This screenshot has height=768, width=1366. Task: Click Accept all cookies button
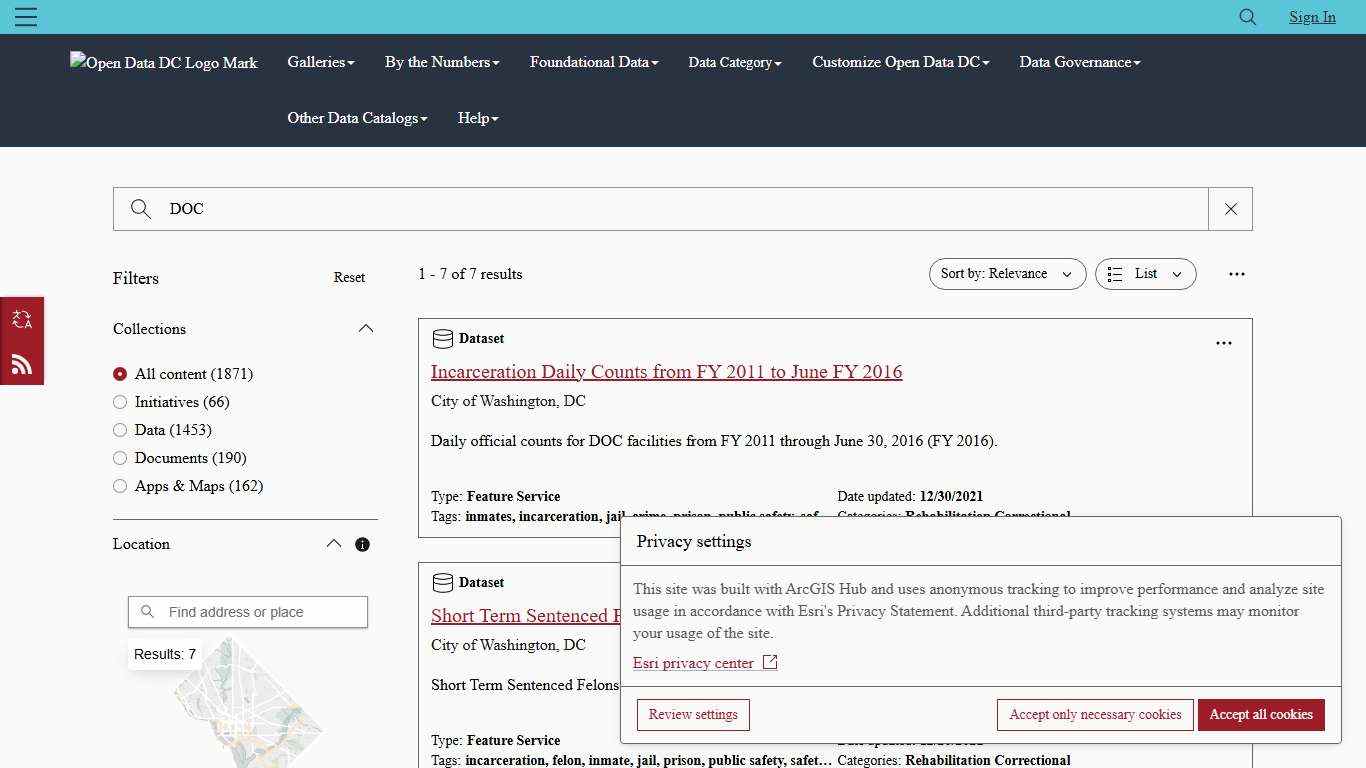click(1260, 715)
